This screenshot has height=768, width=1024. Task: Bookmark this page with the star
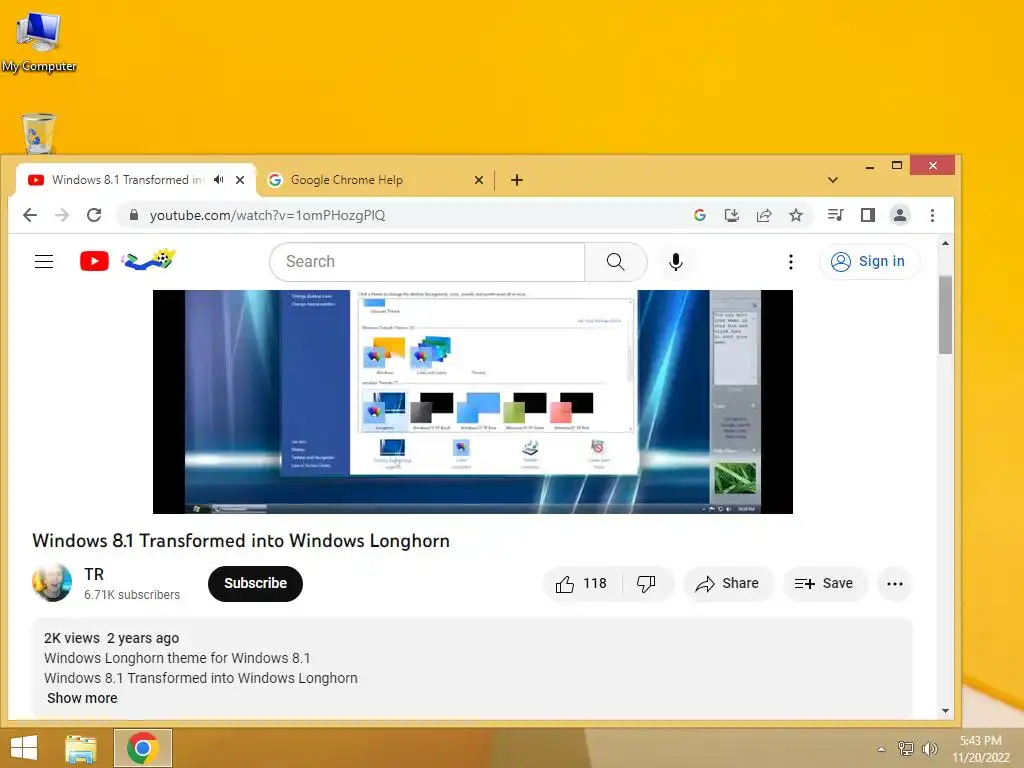(795, 216)
